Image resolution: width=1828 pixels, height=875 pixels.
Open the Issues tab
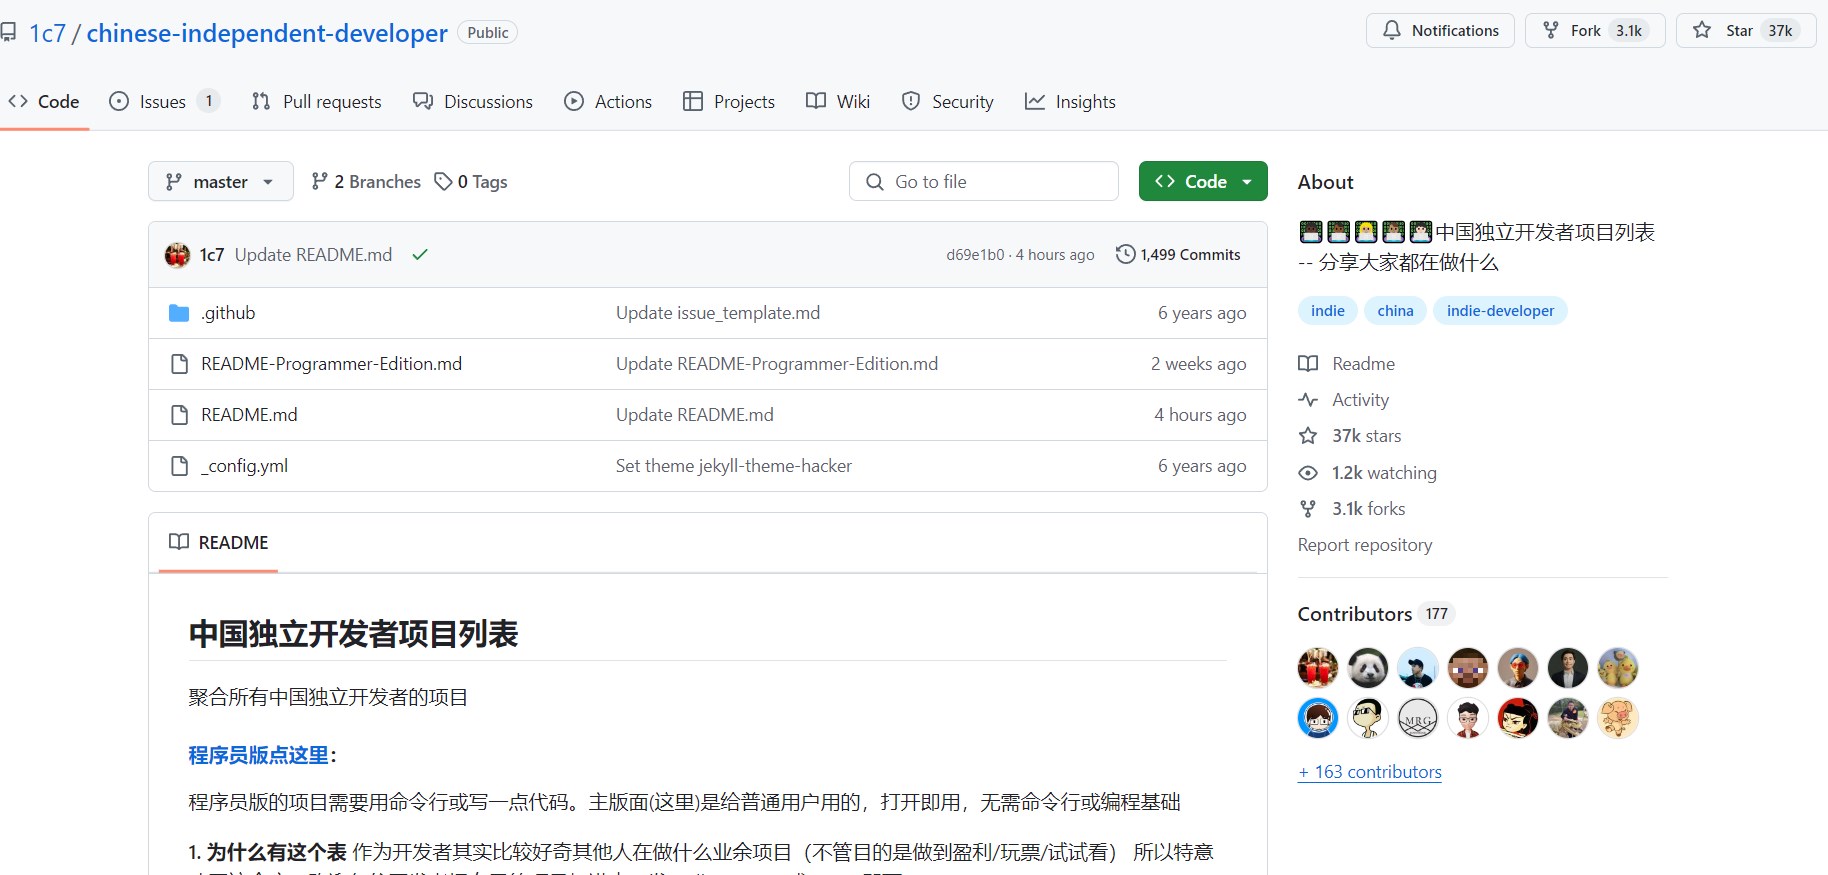164,101
